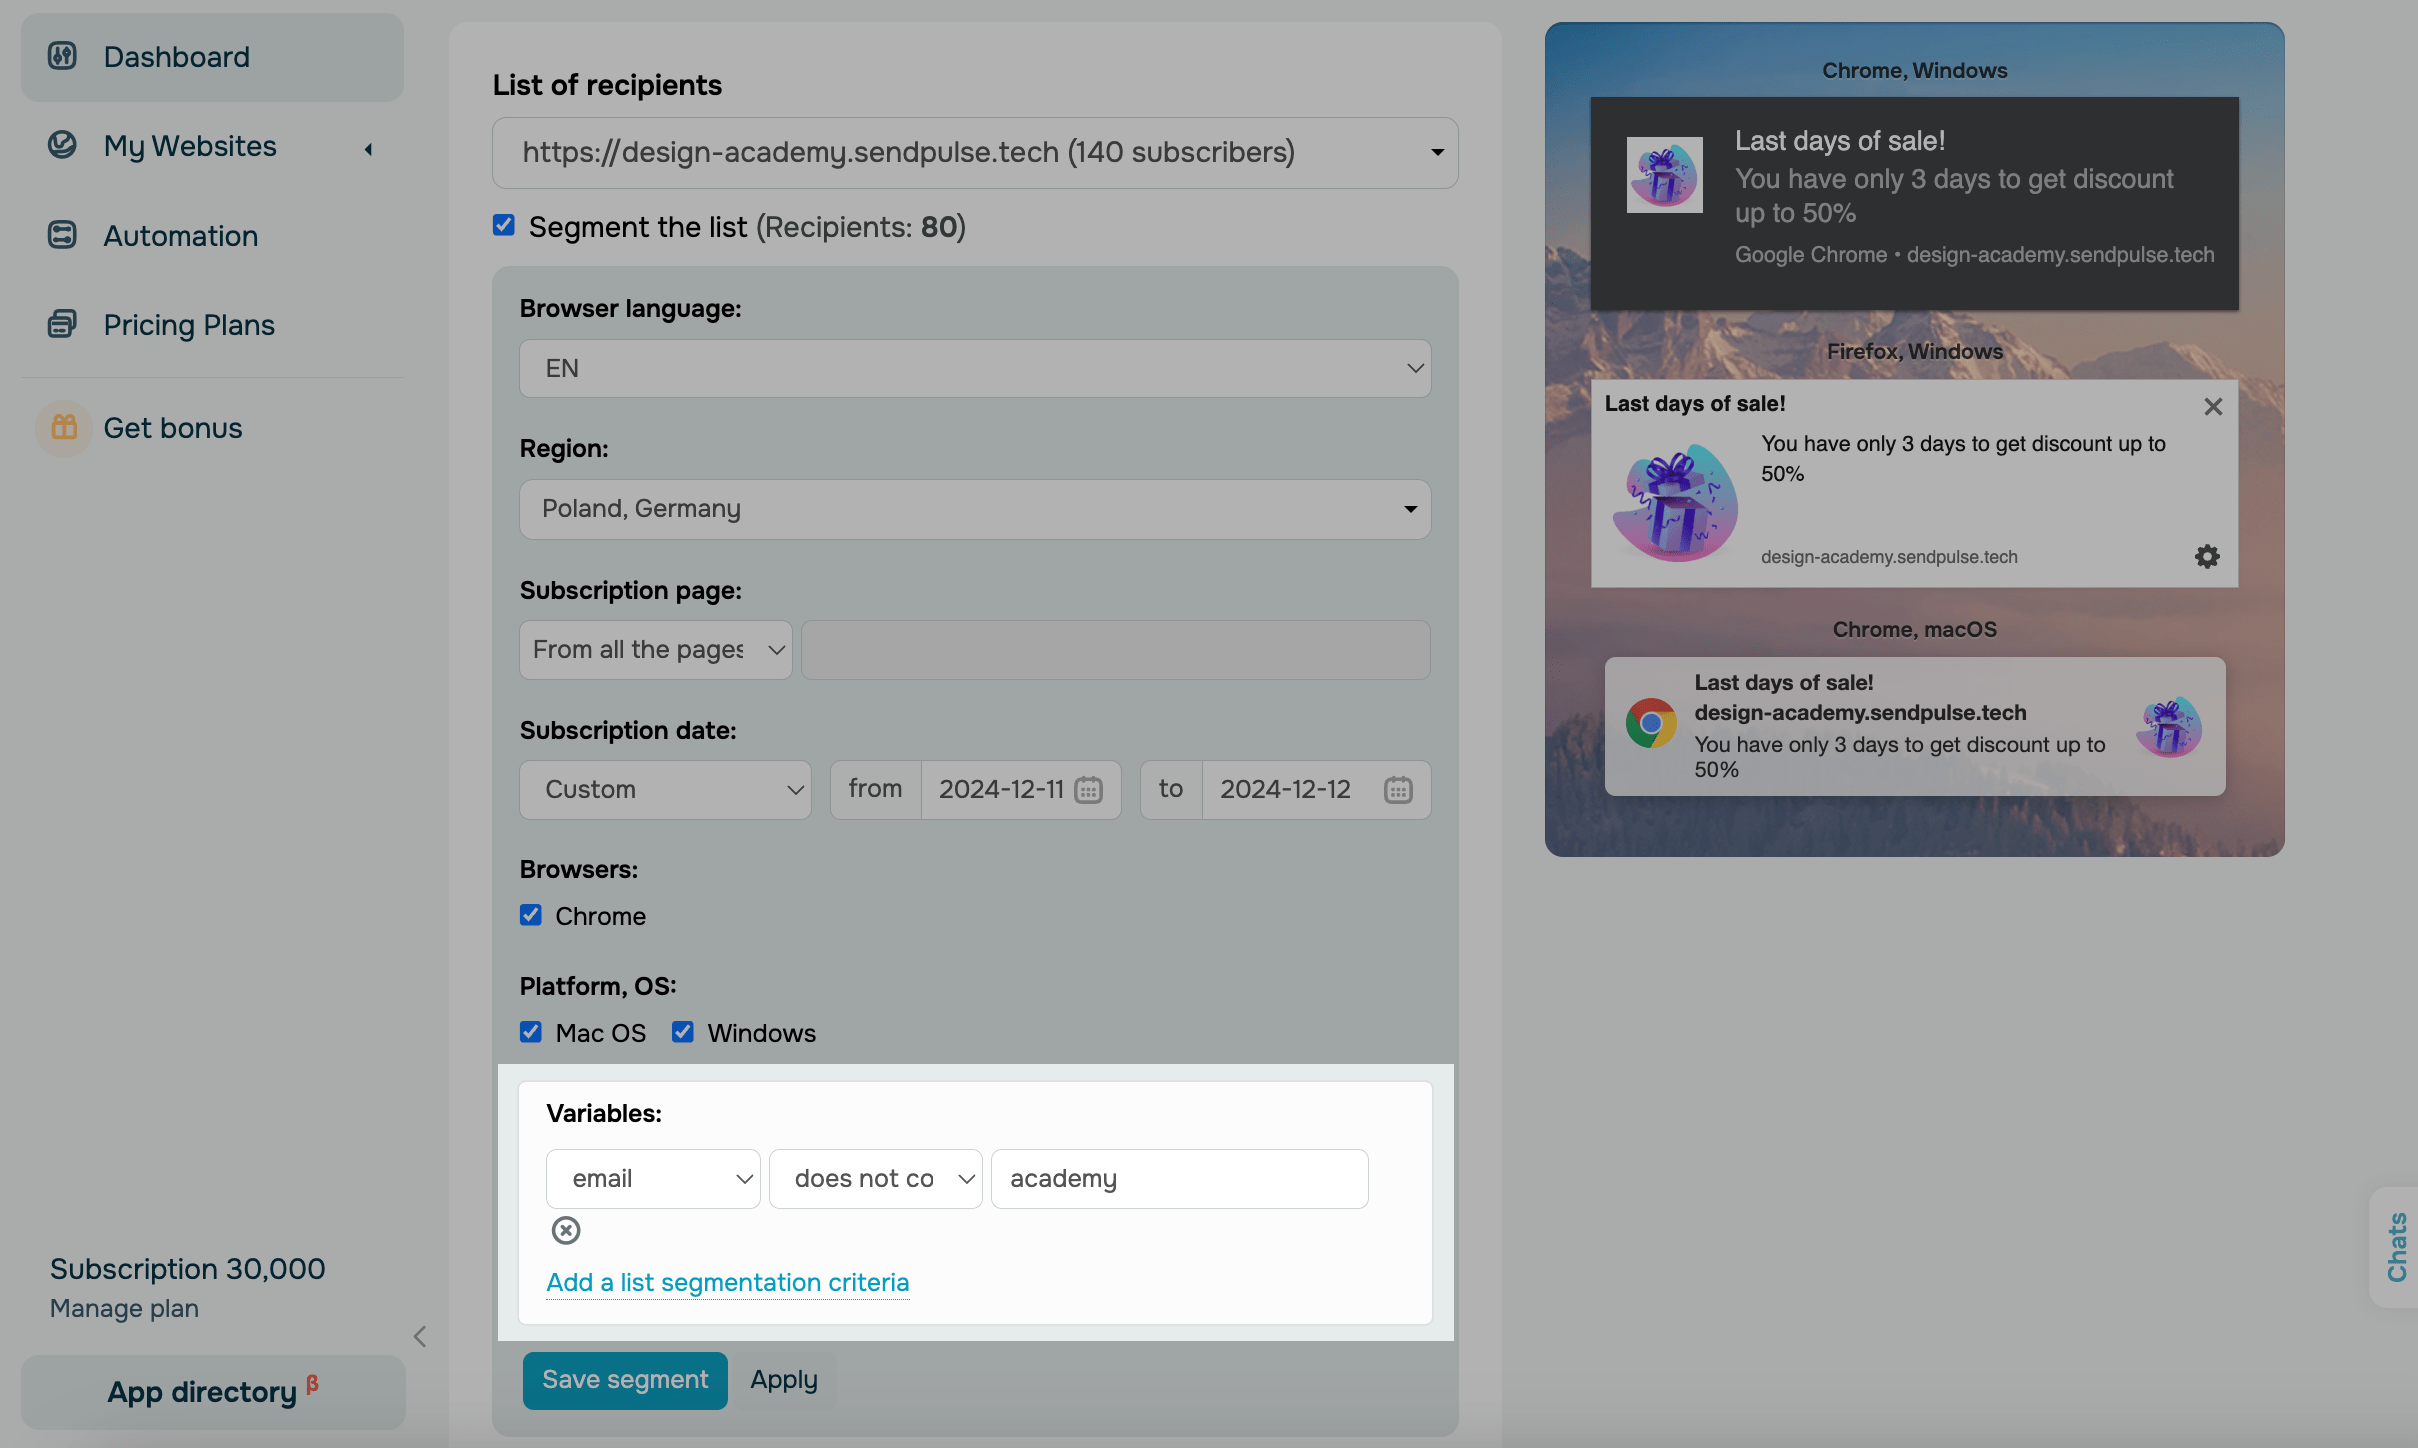Image resolution: width=2418 pixels, height=1448 pixels.
Task: Open the My Websites menu
Action: point(190,146)
